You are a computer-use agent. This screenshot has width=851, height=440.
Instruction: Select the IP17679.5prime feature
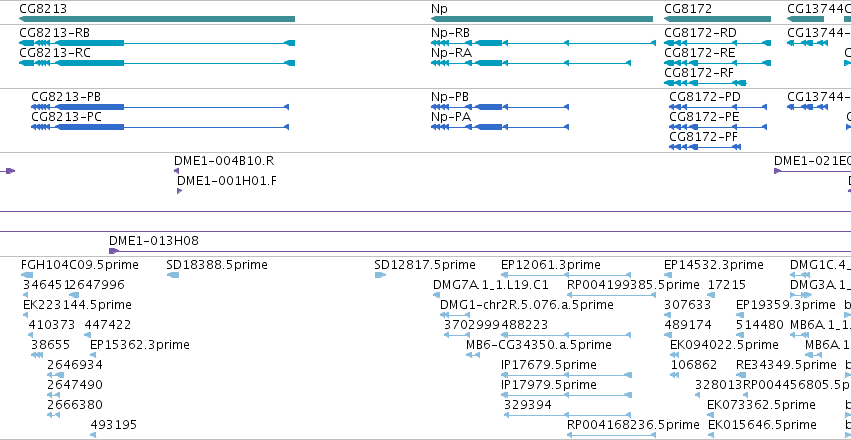567,375
